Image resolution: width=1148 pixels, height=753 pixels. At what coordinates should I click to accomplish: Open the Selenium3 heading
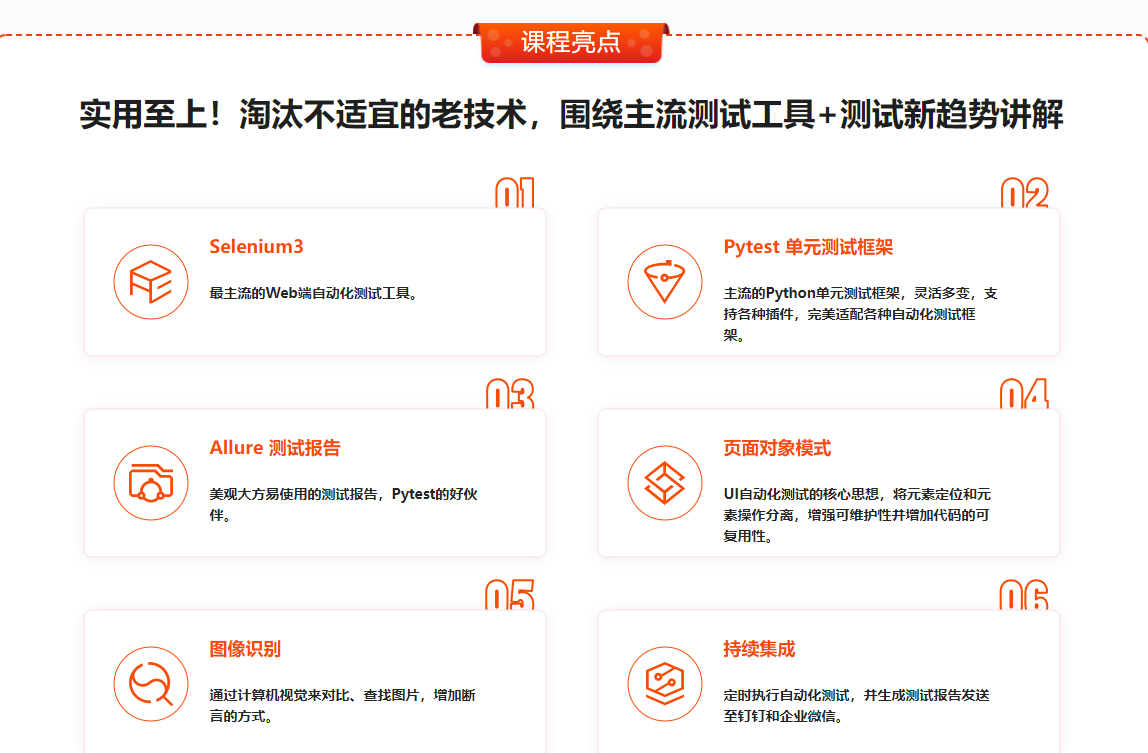pyautogui.click(x=256, y=247)
